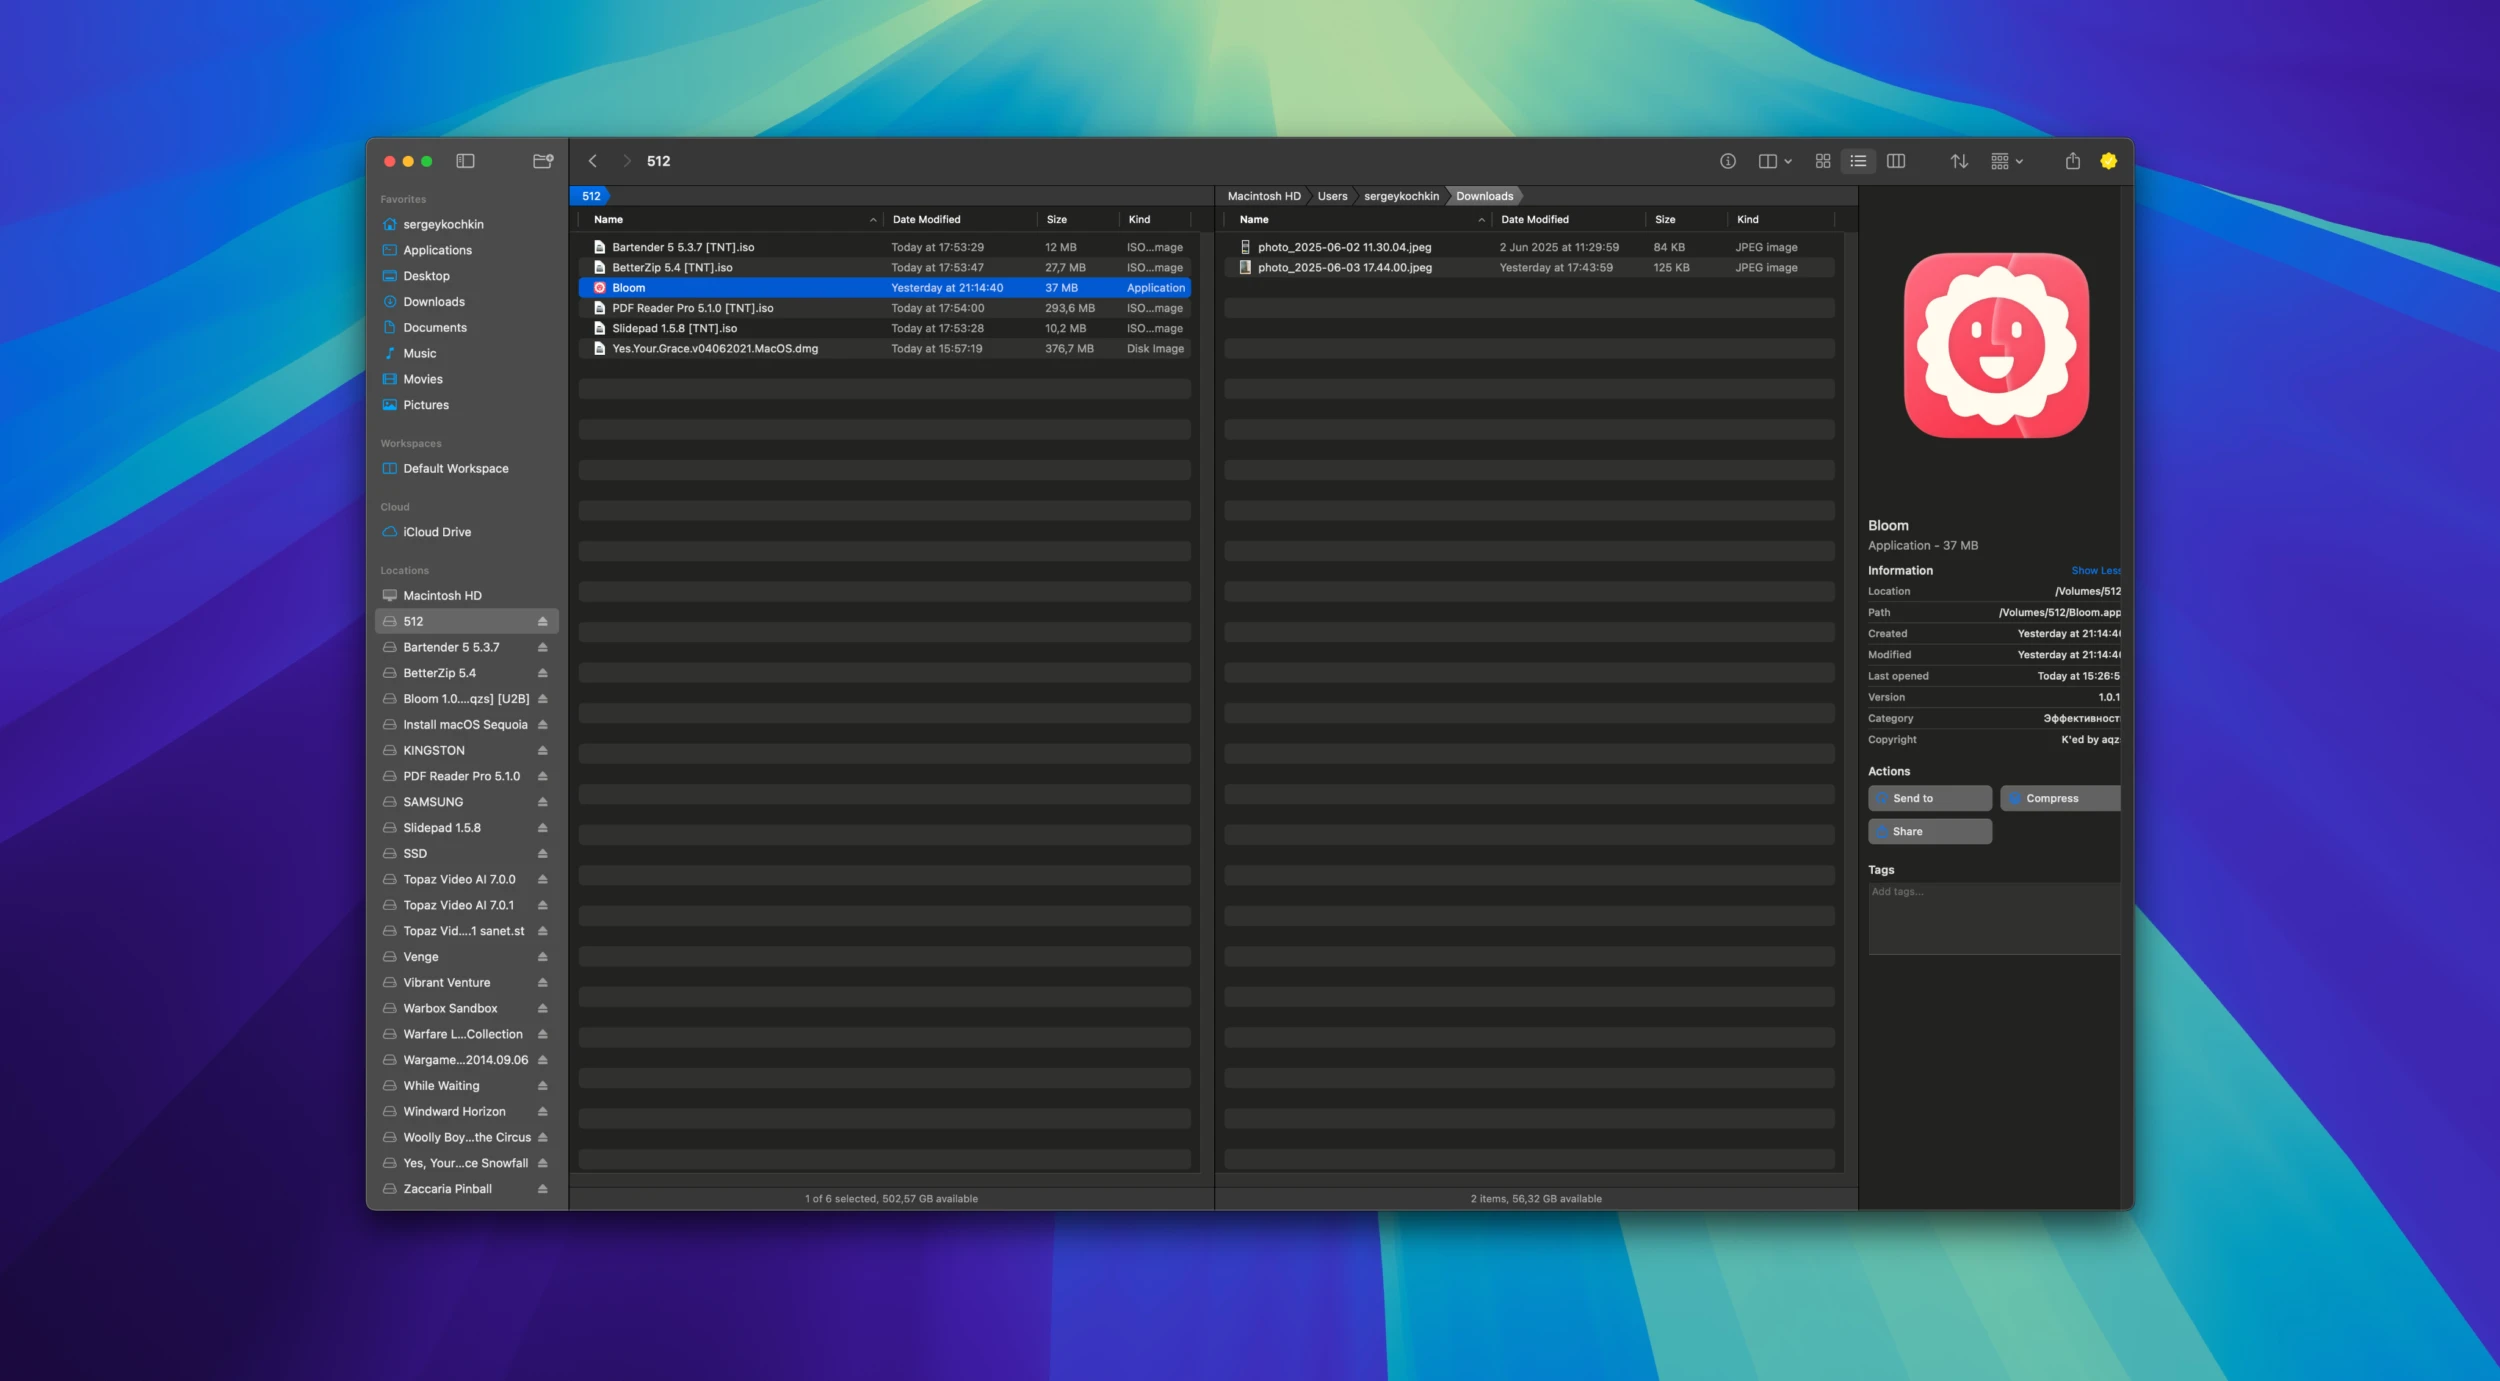Click the Add tags field
2500x1381 pixels.
(x=1990, y=891)
